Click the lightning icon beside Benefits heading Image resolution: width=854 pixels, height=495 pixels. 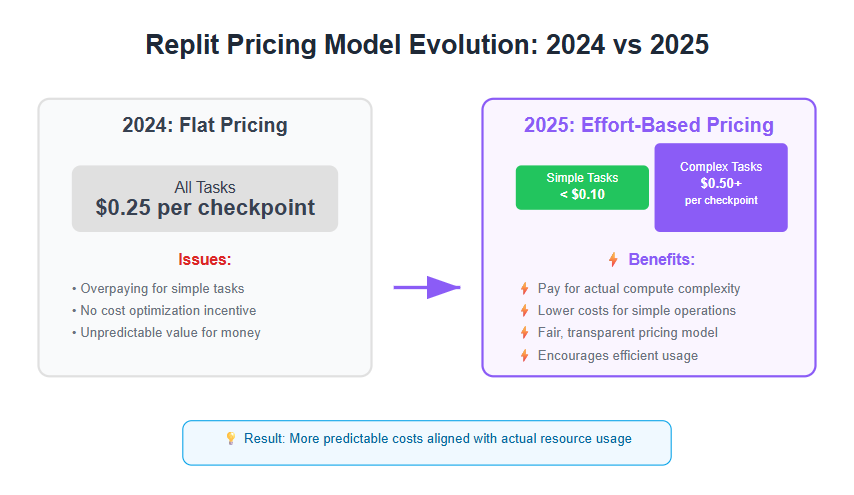click(613, 260)
